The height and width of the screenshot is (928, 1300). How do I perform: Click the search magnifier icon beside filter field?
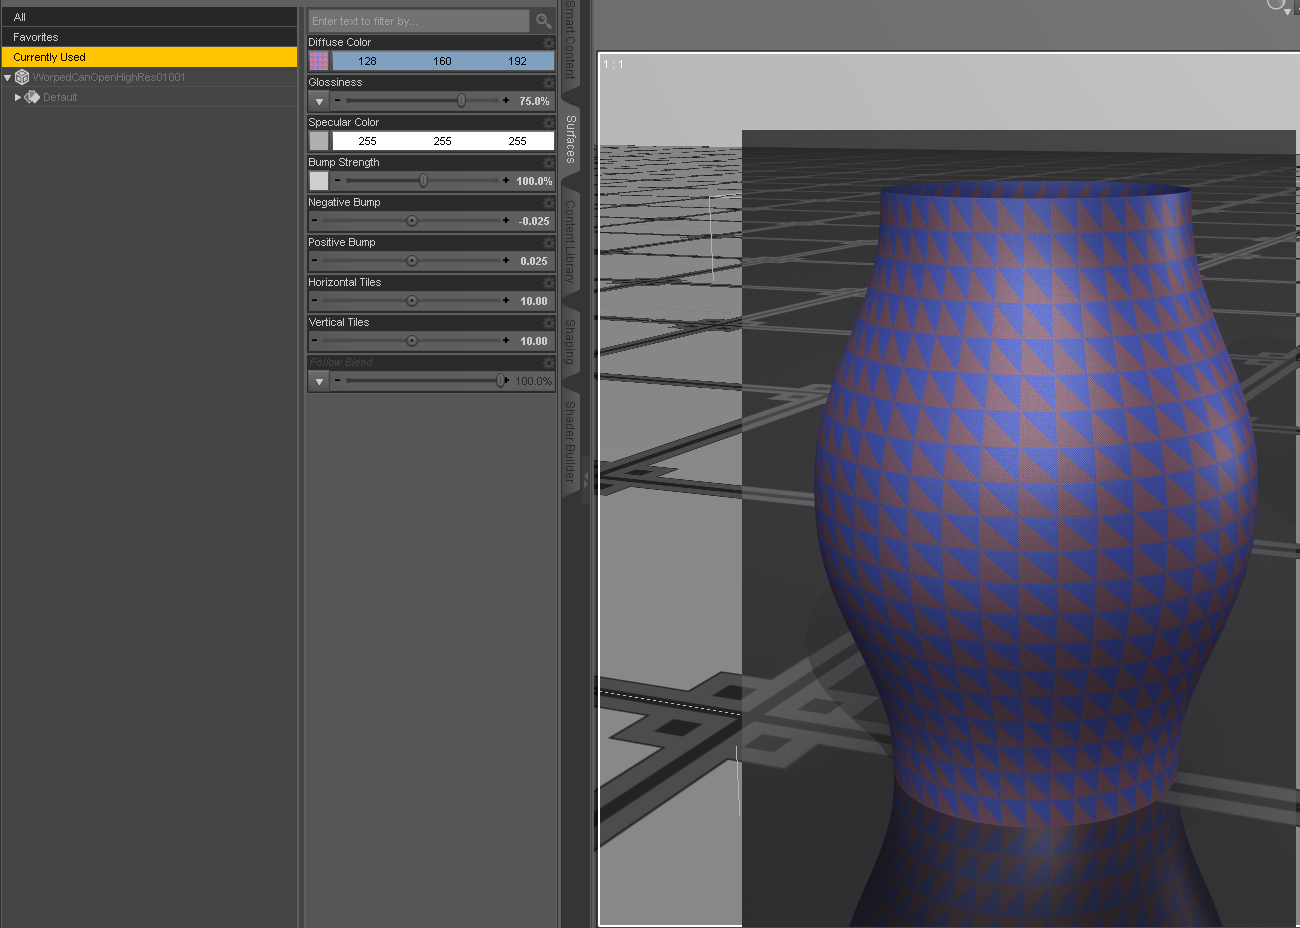pyautogui.click(x=543, y=21)
